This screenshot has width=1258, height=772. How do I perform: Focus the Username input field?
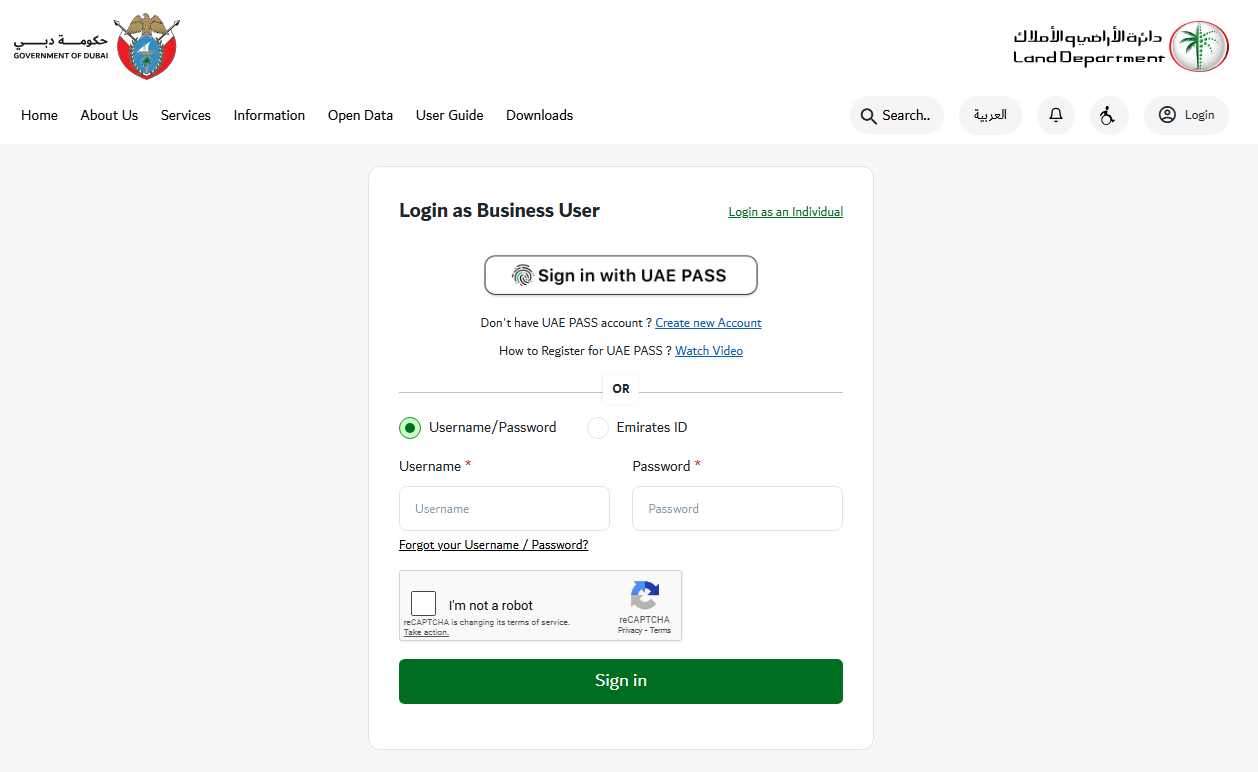click(x=504, y=509)
